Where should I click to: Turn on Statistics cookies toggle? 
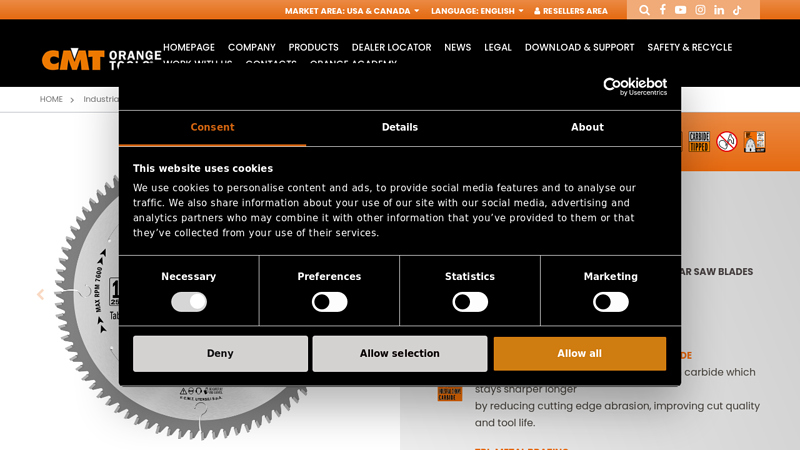coord(470,302)
